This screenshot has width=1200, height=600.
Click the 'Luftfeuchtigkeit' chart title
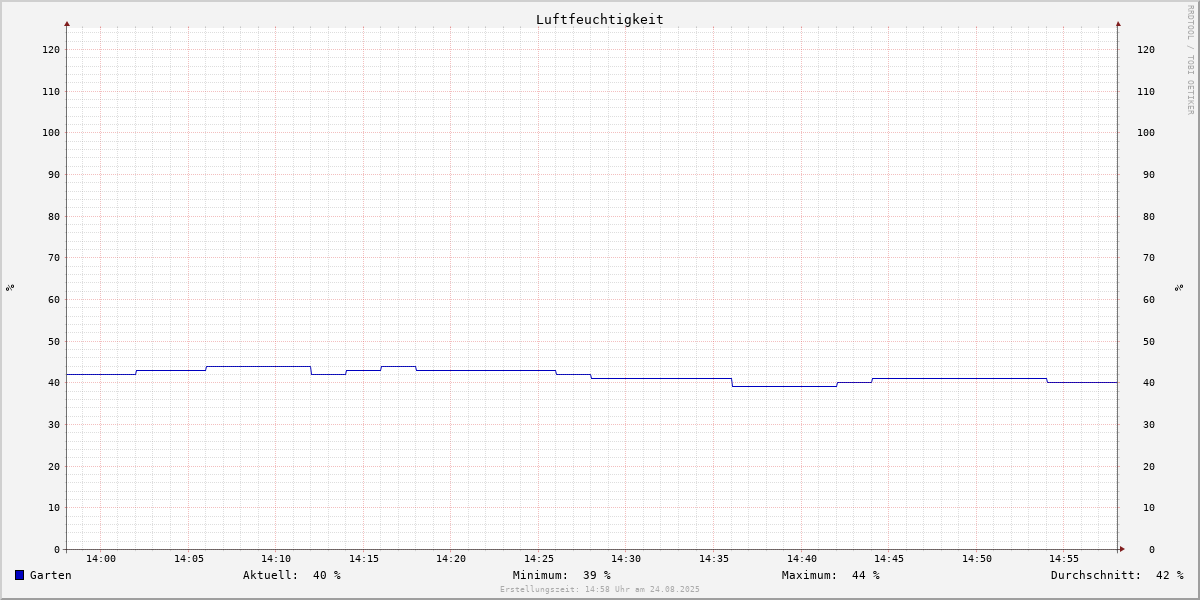point(600,19)
